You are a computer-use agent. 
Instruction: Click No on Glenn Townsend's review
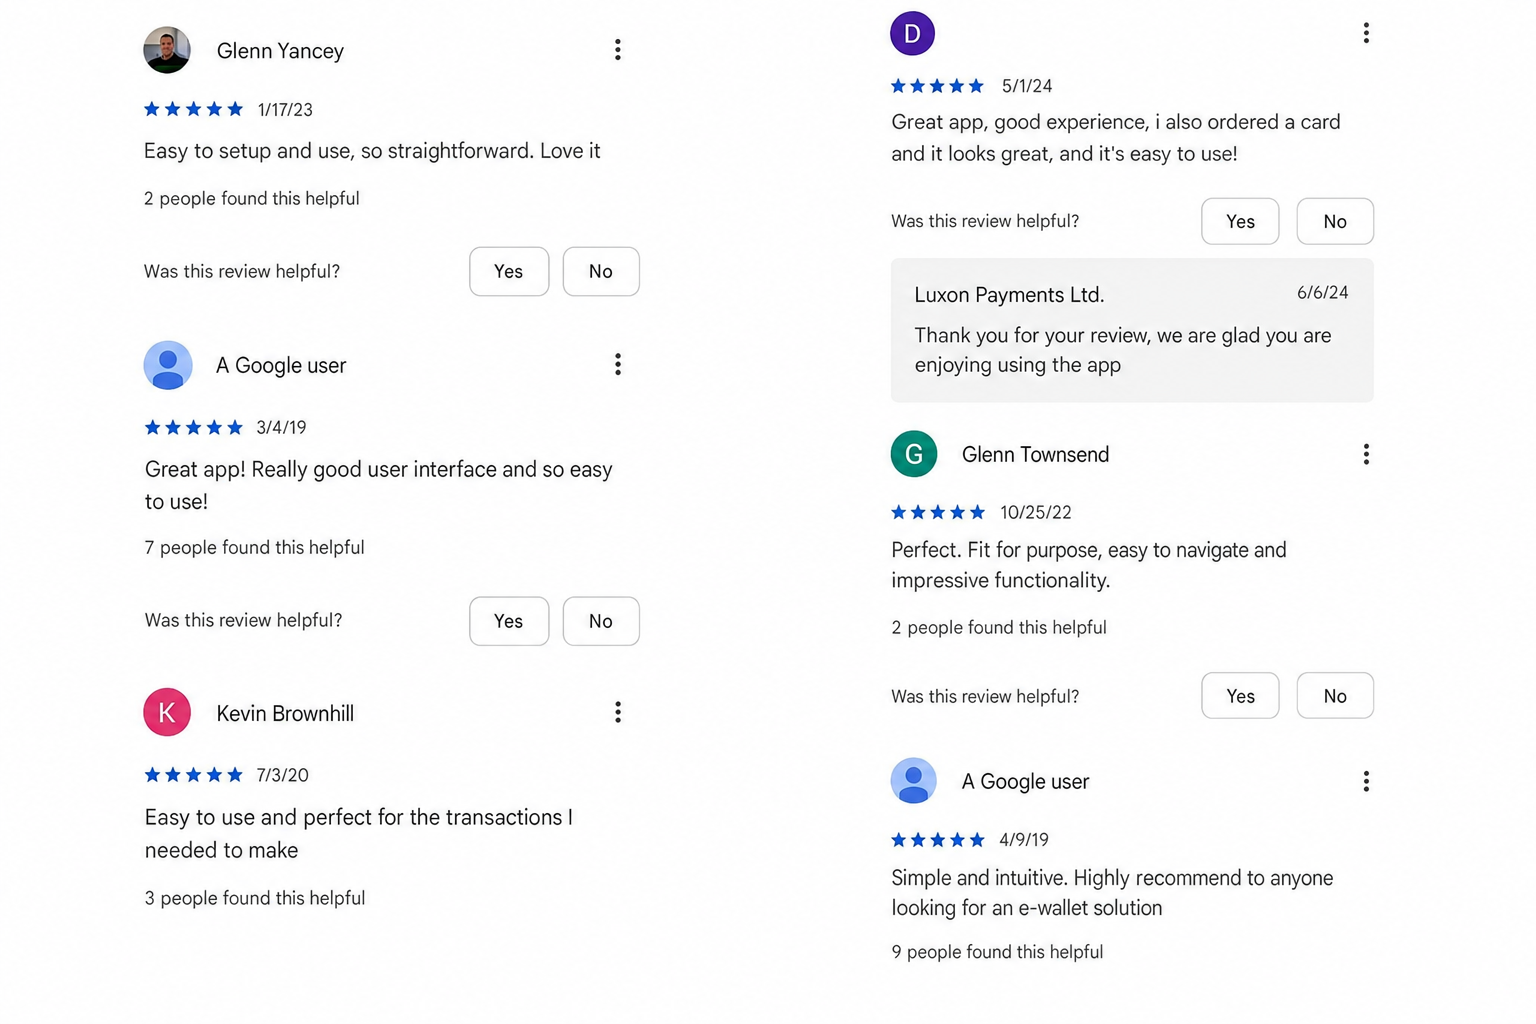[1335, 695]
